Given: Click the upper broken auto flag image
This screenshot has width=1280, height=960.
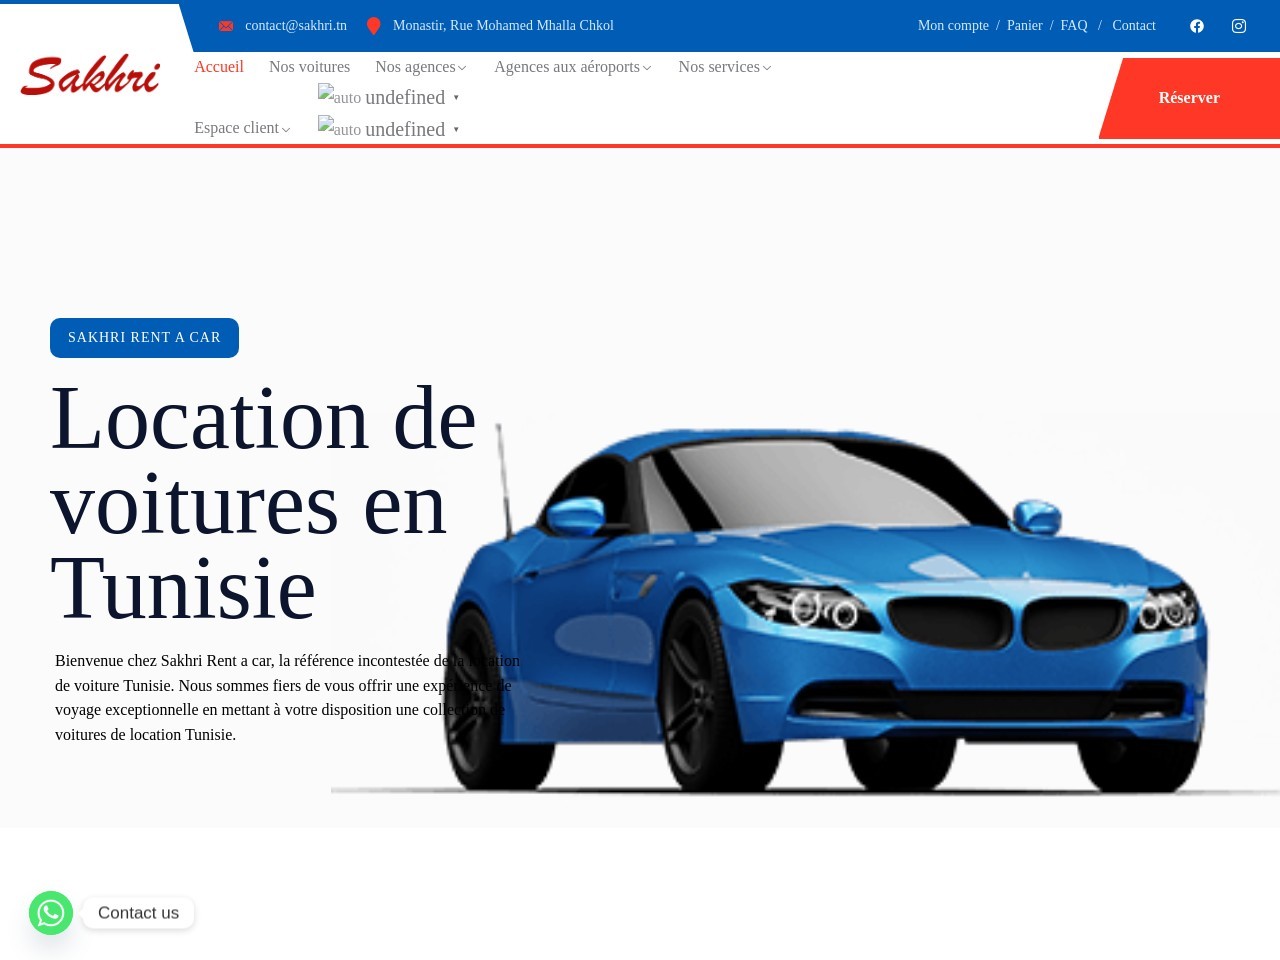Looking at the screenshot, I should (339, 96).
